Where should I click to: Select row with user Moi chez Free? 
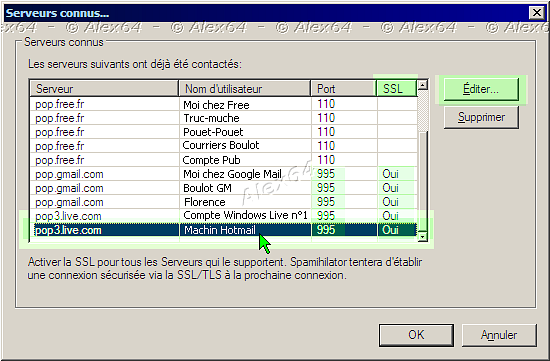pos(223,104)
